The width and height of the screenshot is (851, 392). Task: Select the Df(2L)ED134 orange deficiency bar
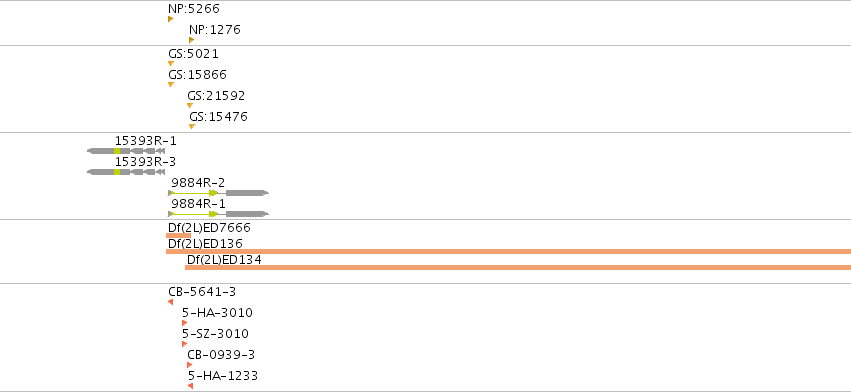[x=518, y=267]
